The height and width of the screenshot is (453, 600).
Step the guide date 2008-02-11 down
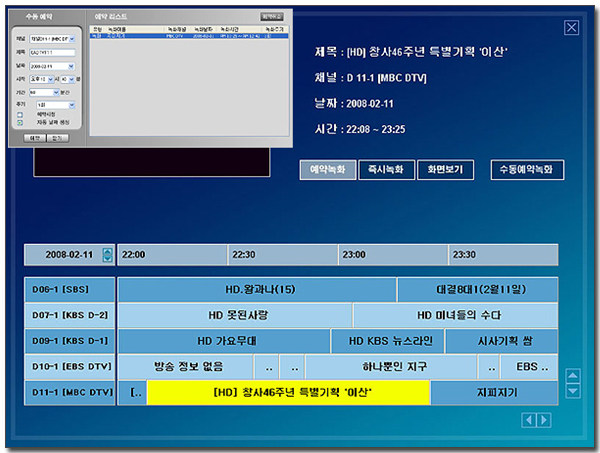(108, 259)
